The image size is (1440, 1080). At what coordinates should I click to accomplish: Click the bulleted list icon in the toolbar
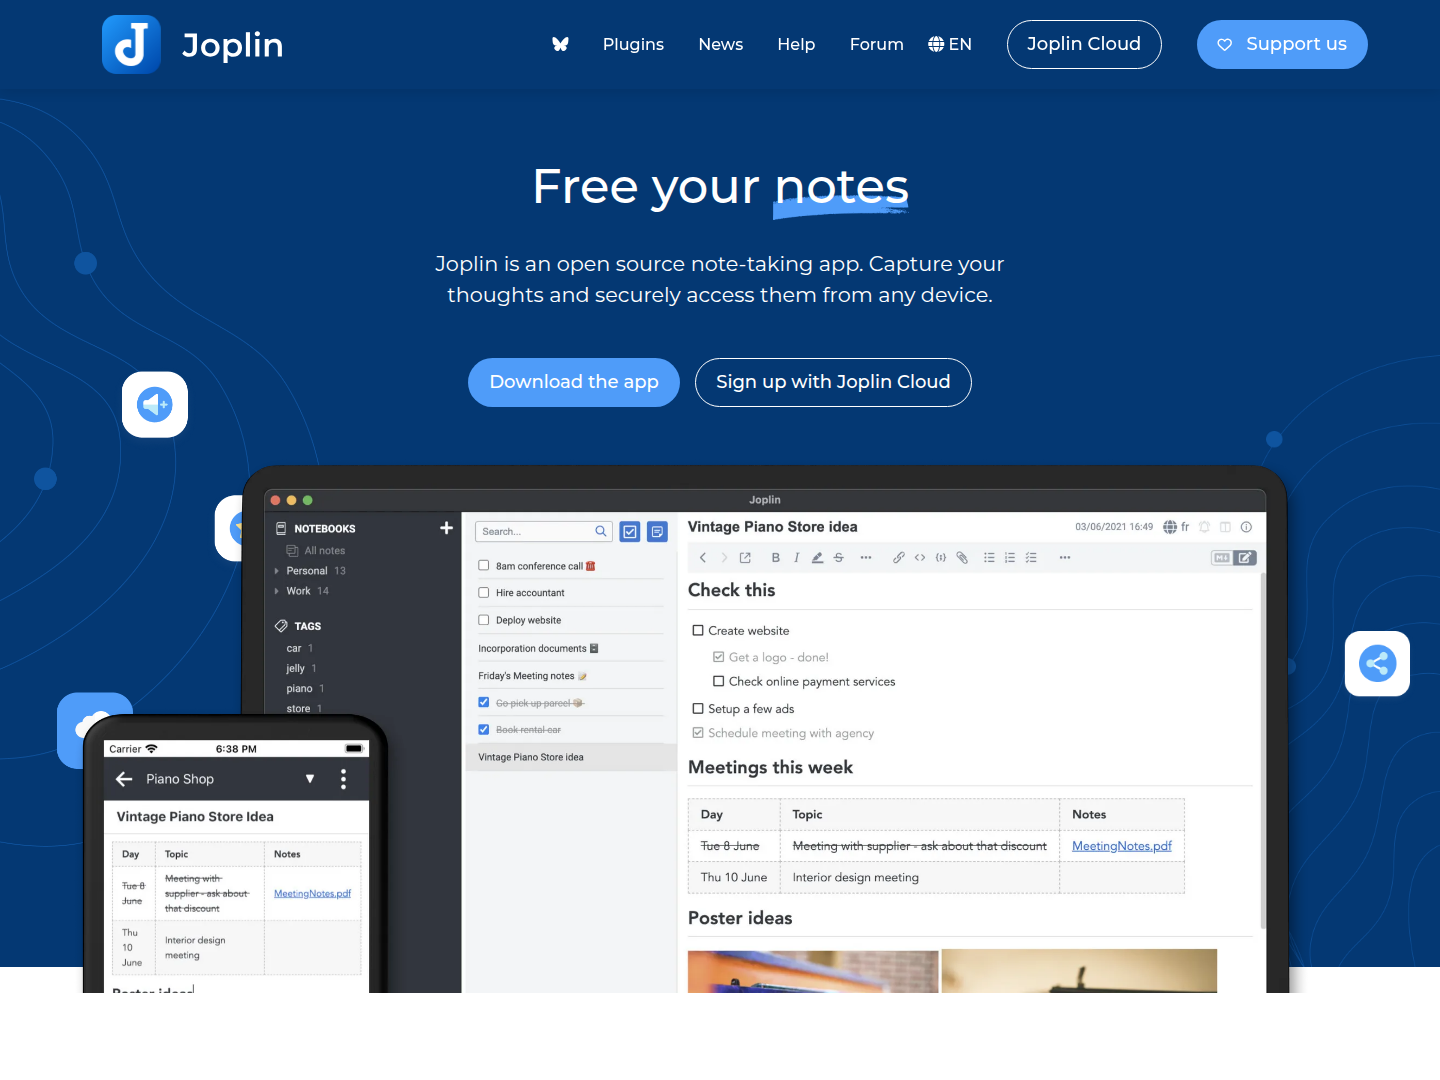[989, 558]
